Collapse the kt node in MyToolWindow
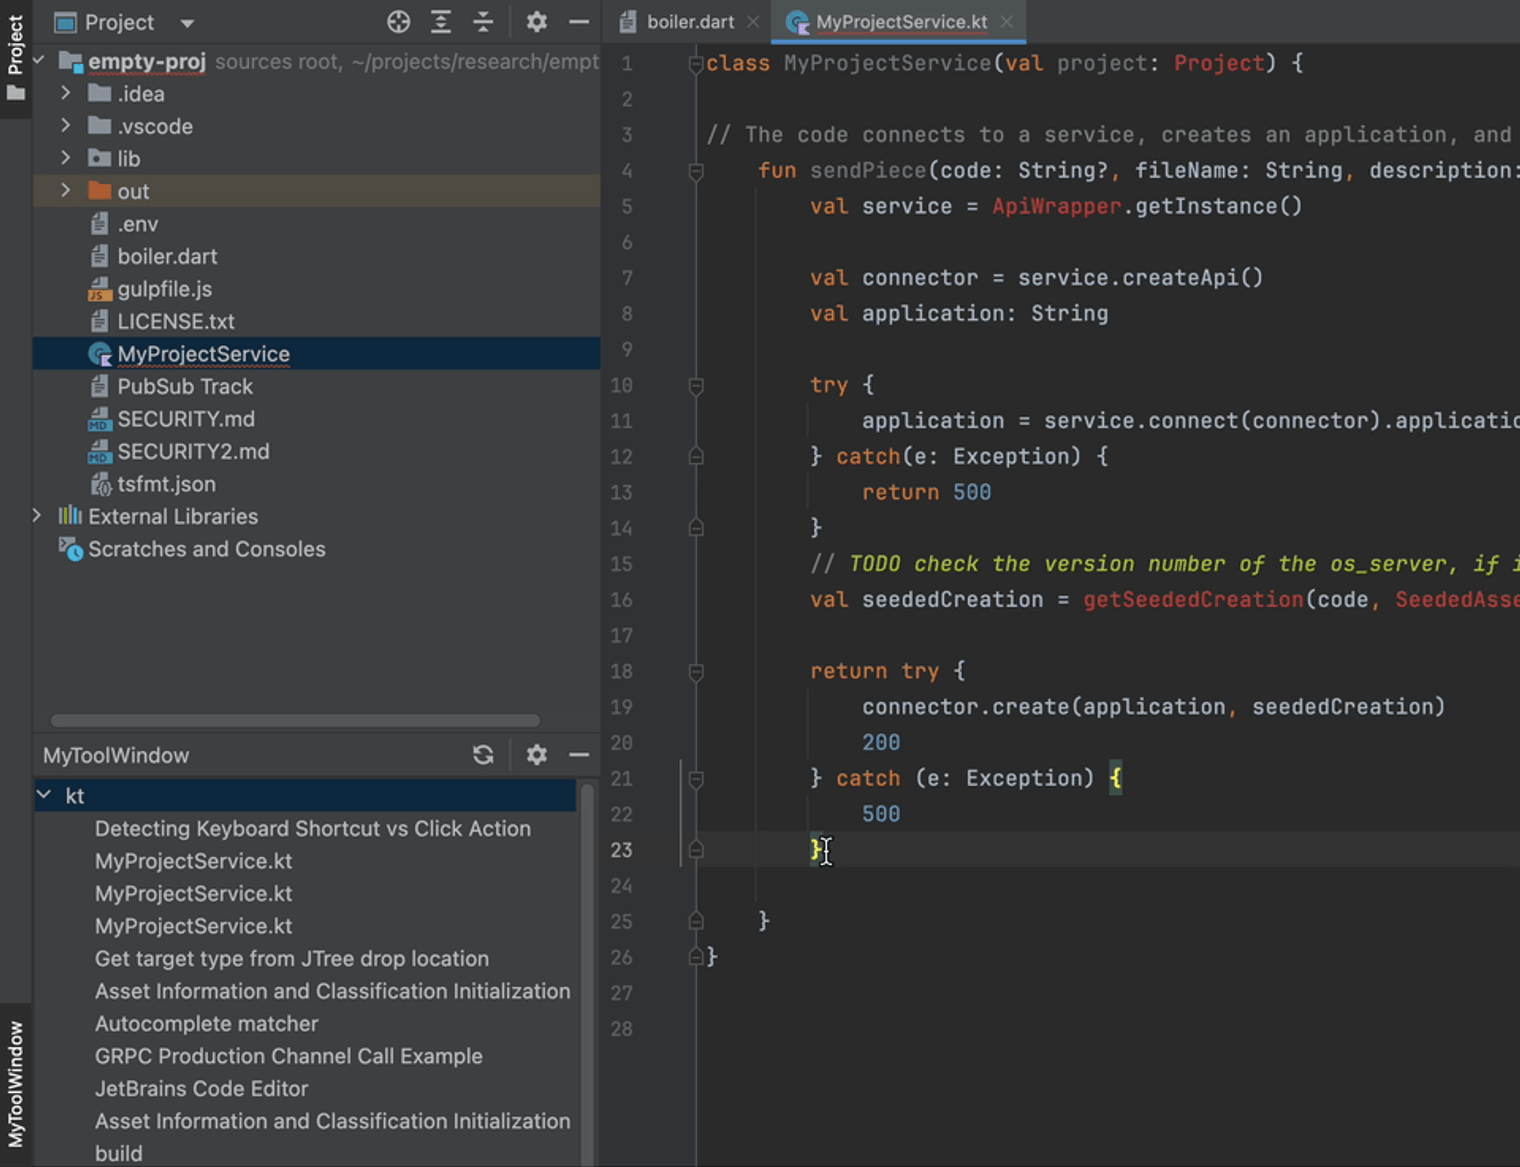Image resolution: width=1520 pixels, height=1167 pixels. pos(44,795)
